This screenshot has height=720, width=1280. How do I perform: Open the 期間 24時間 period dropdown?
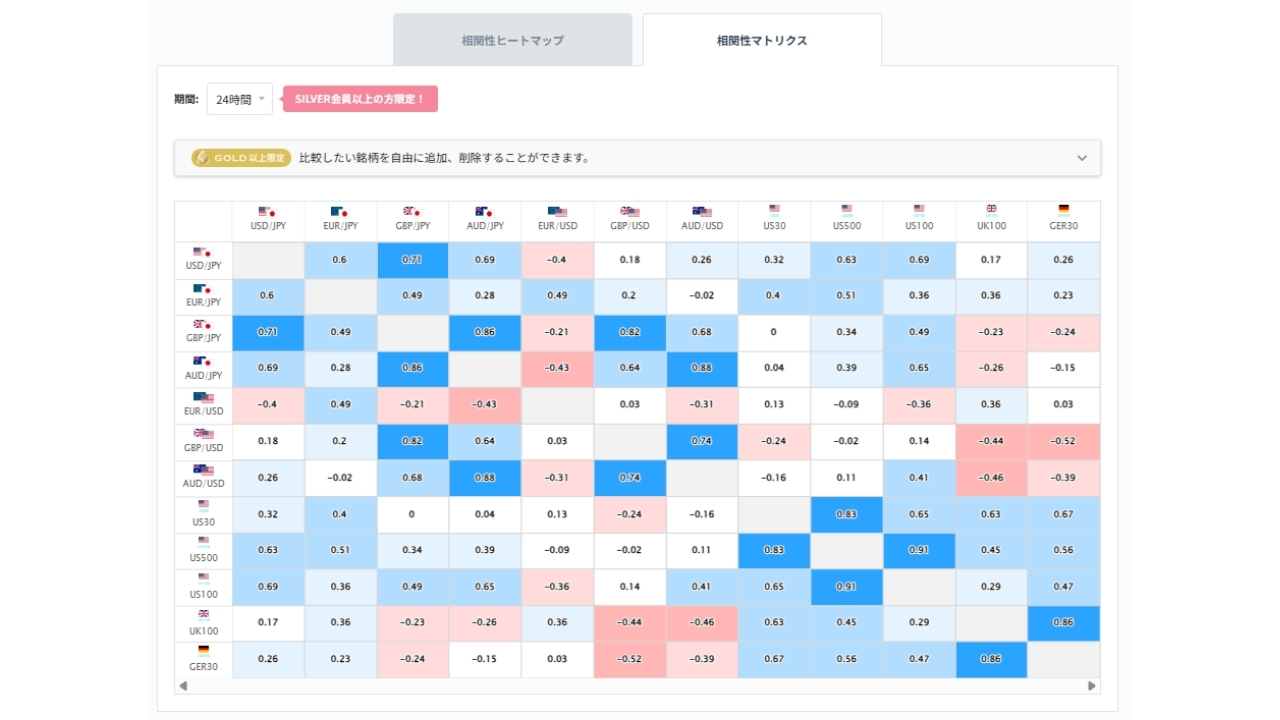tap(240, 99)
